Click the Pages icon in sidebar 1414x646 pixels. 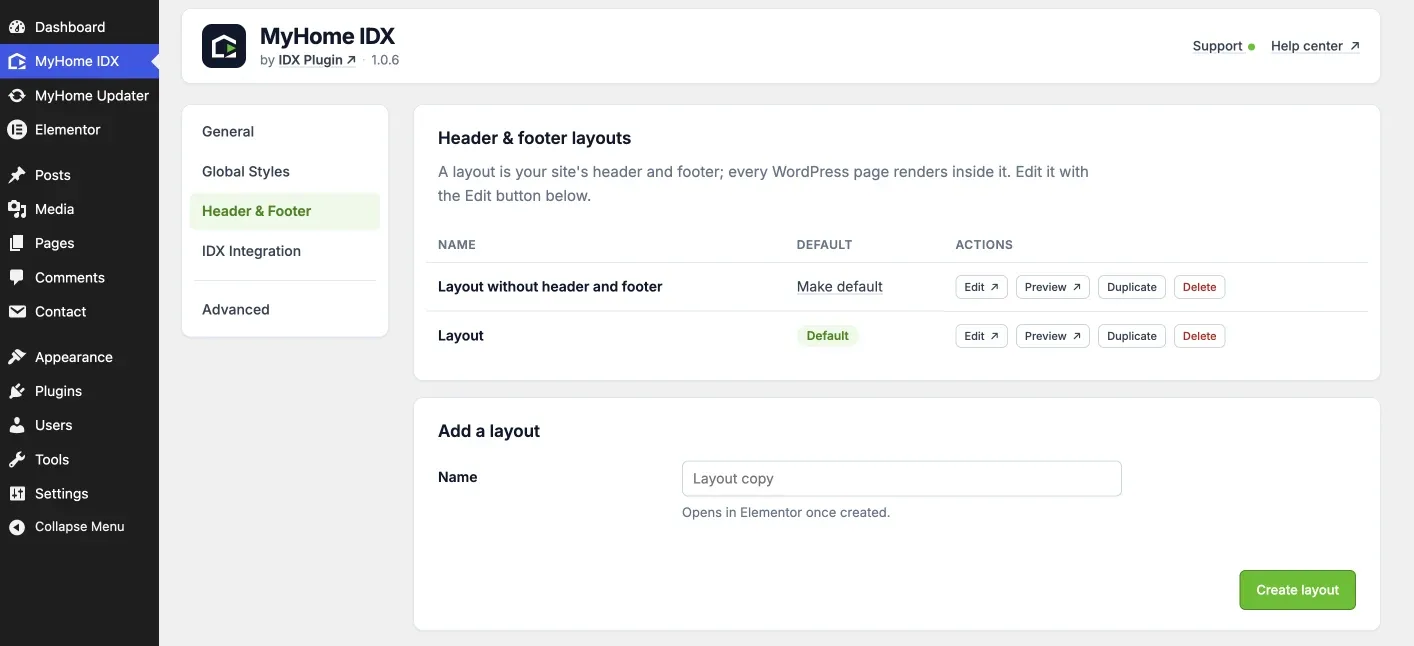[17, 243]
